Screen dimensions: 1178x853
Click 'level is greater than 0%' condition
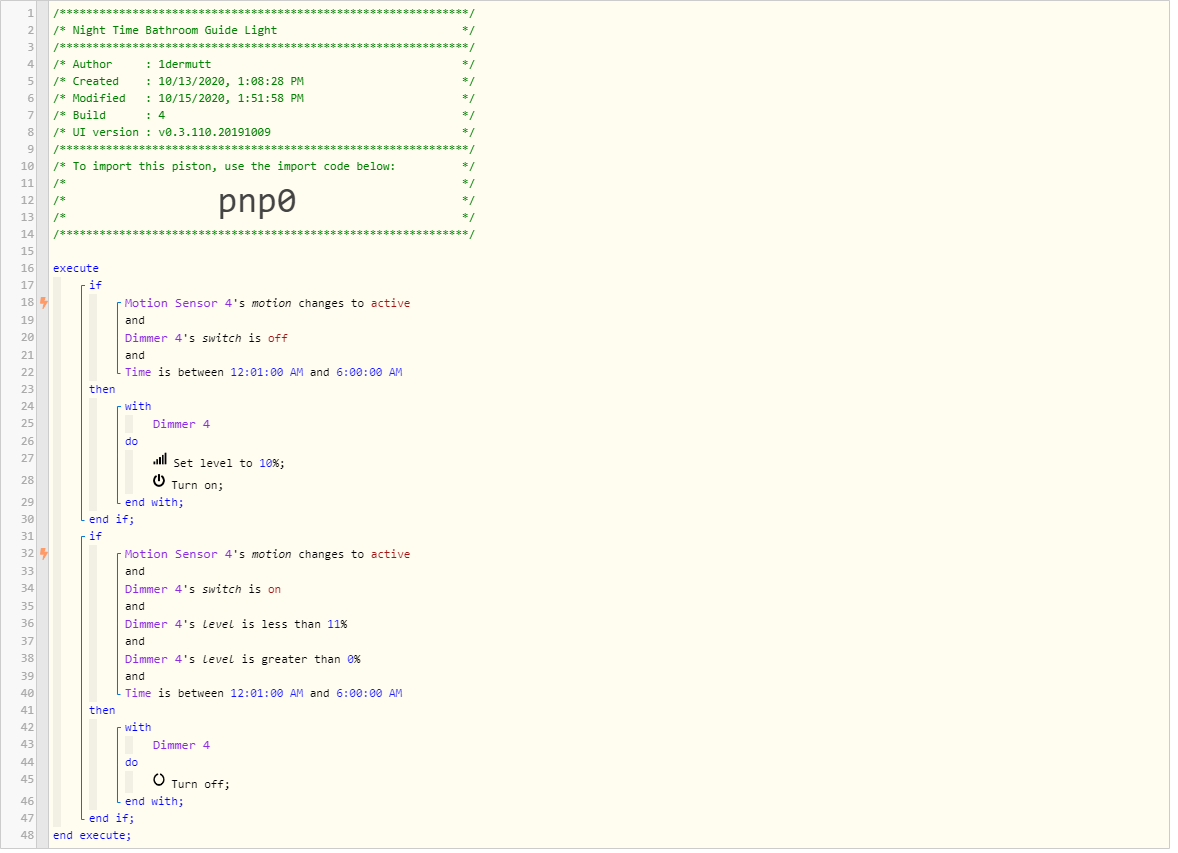click(243, 659)
